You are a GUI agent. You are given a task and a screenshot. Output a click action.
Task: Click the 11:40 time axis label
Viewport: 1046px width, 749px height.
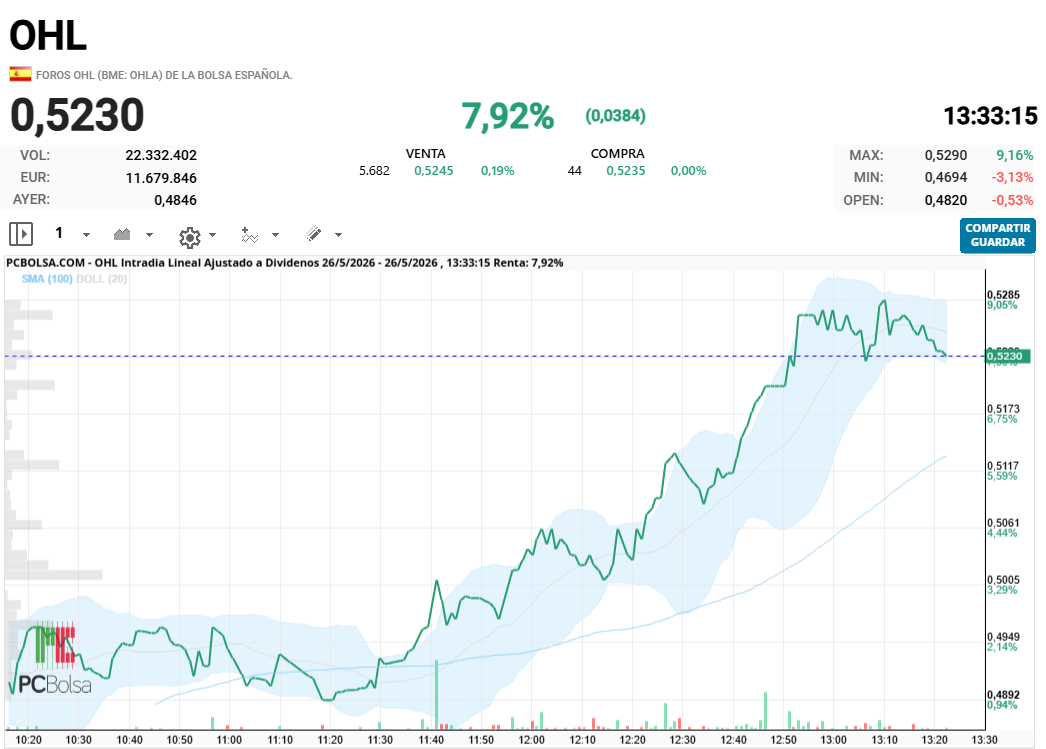click(x=431, y=740)
